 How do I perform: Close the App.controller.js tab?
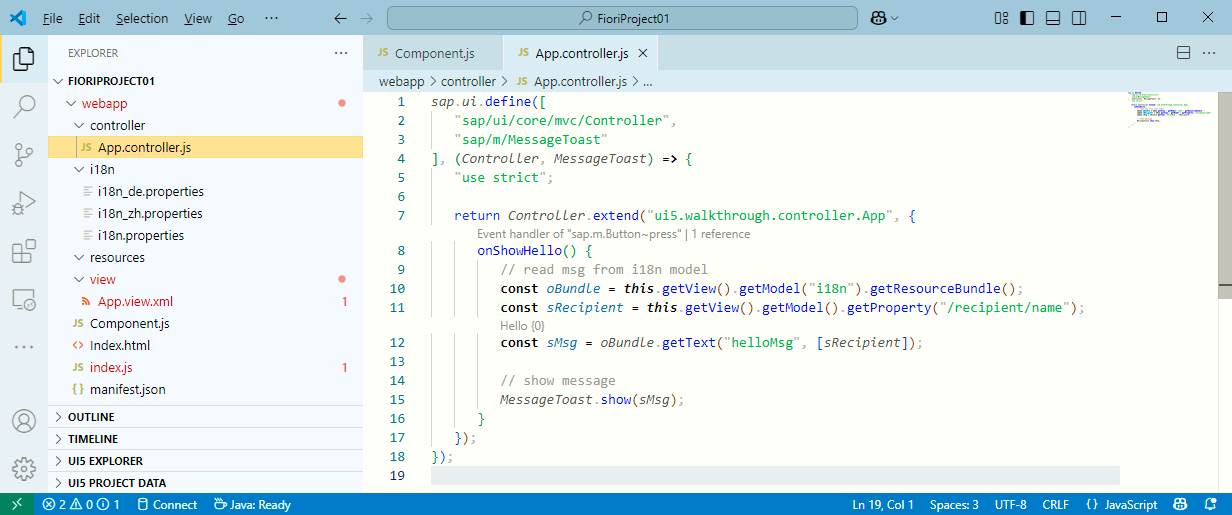click(x=643, y=53)
